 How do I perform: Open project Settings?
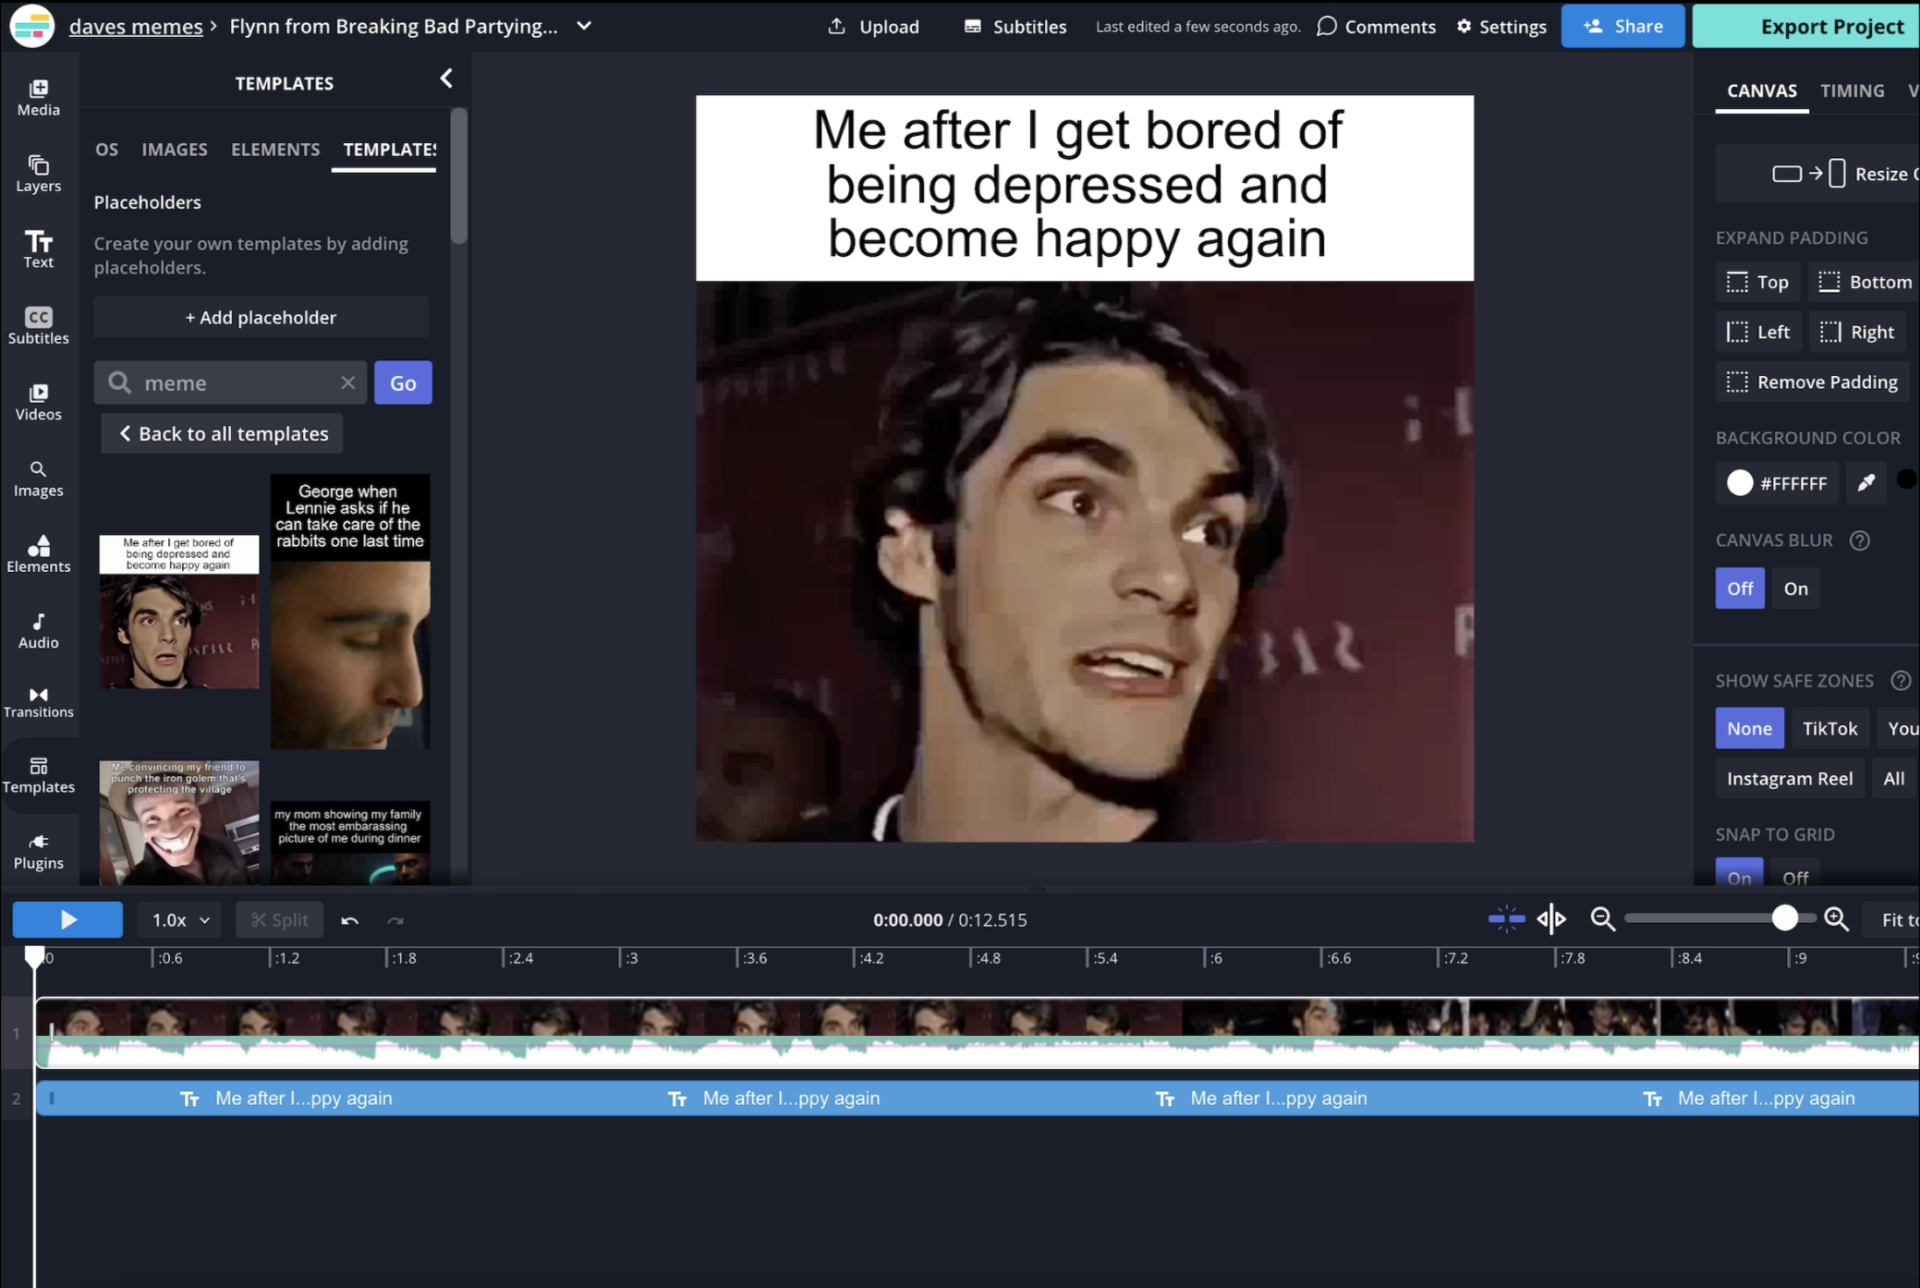(1501, 26)
